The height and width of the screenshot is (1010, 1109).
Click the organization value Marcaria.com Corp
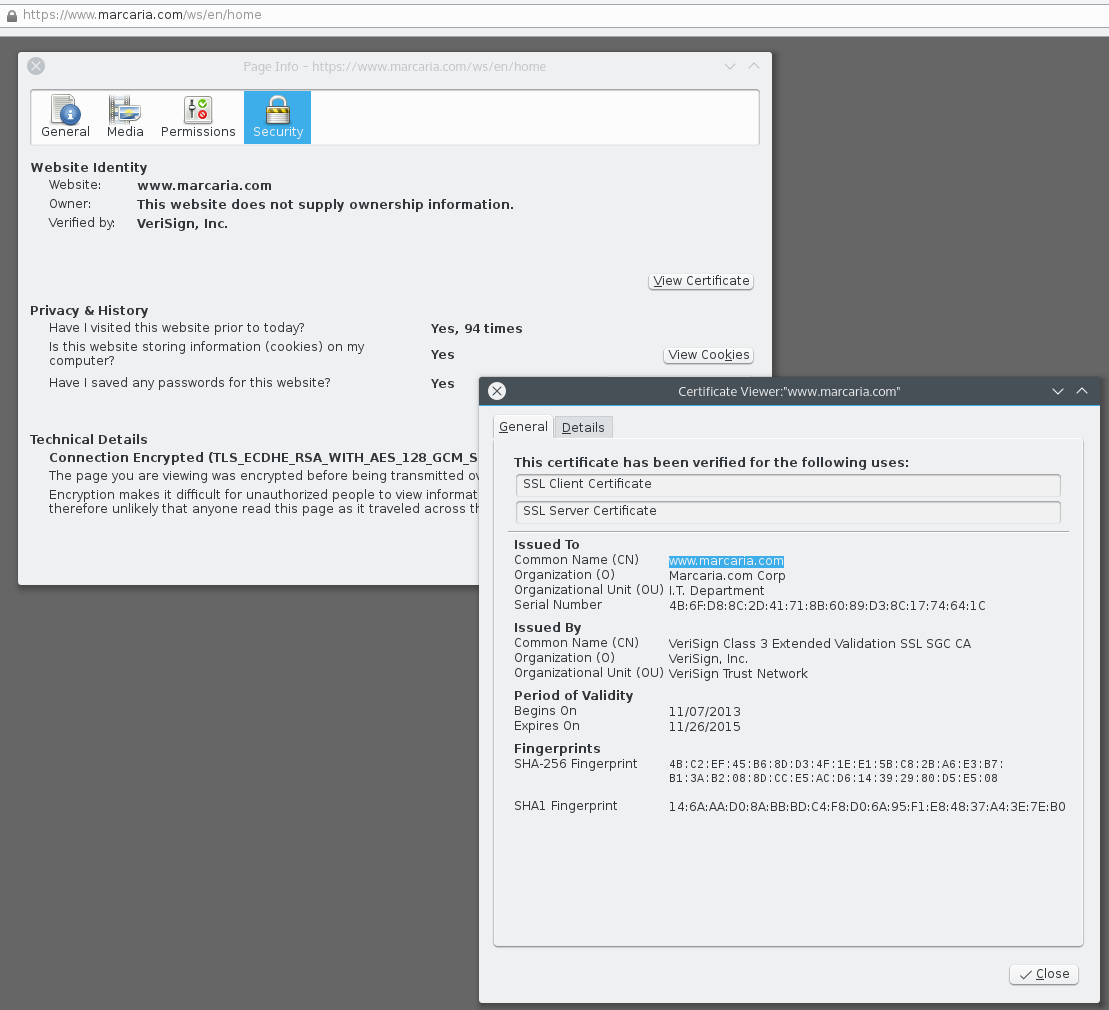(x=727, y=576)
